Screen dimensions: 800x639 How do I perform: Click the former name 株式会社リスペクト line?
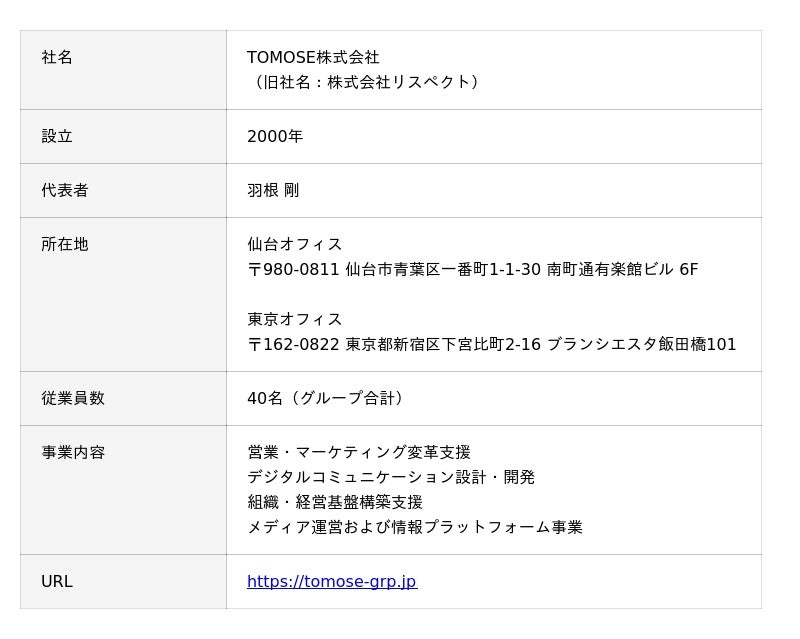(x=366, y=82)
